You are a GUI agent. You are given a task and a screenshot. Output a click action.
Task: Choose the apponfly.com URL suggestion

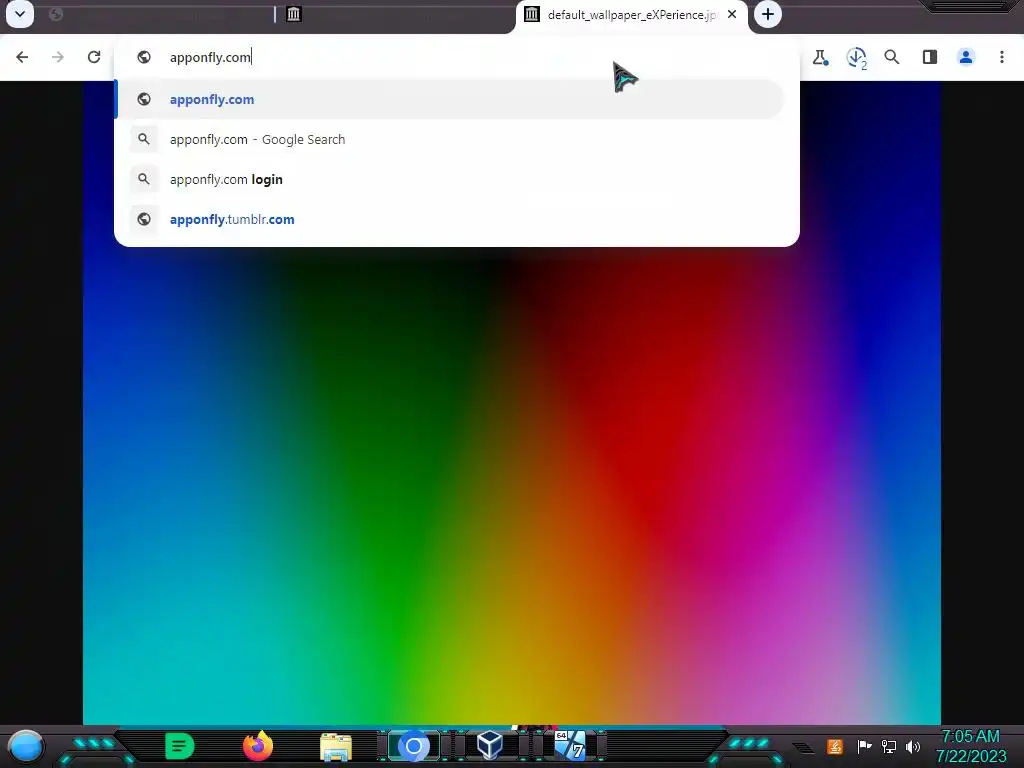pos(450,99)
